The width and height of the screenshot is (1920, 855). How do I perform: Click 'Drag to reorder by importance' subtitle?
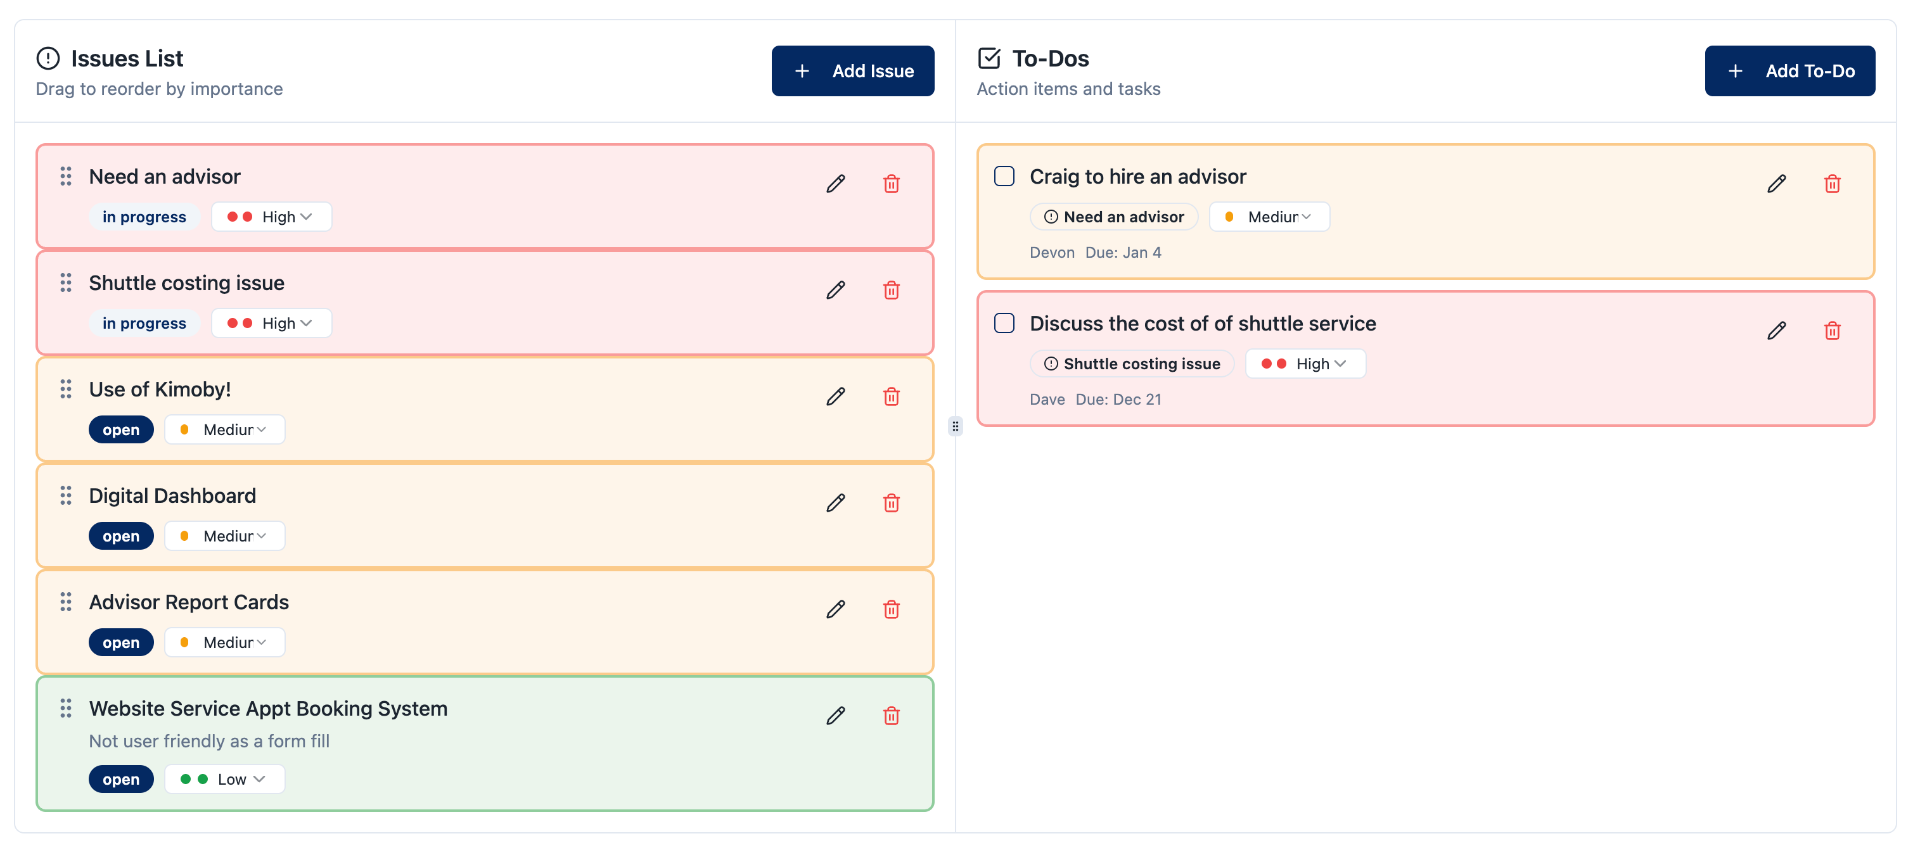[x=159, y=89]
